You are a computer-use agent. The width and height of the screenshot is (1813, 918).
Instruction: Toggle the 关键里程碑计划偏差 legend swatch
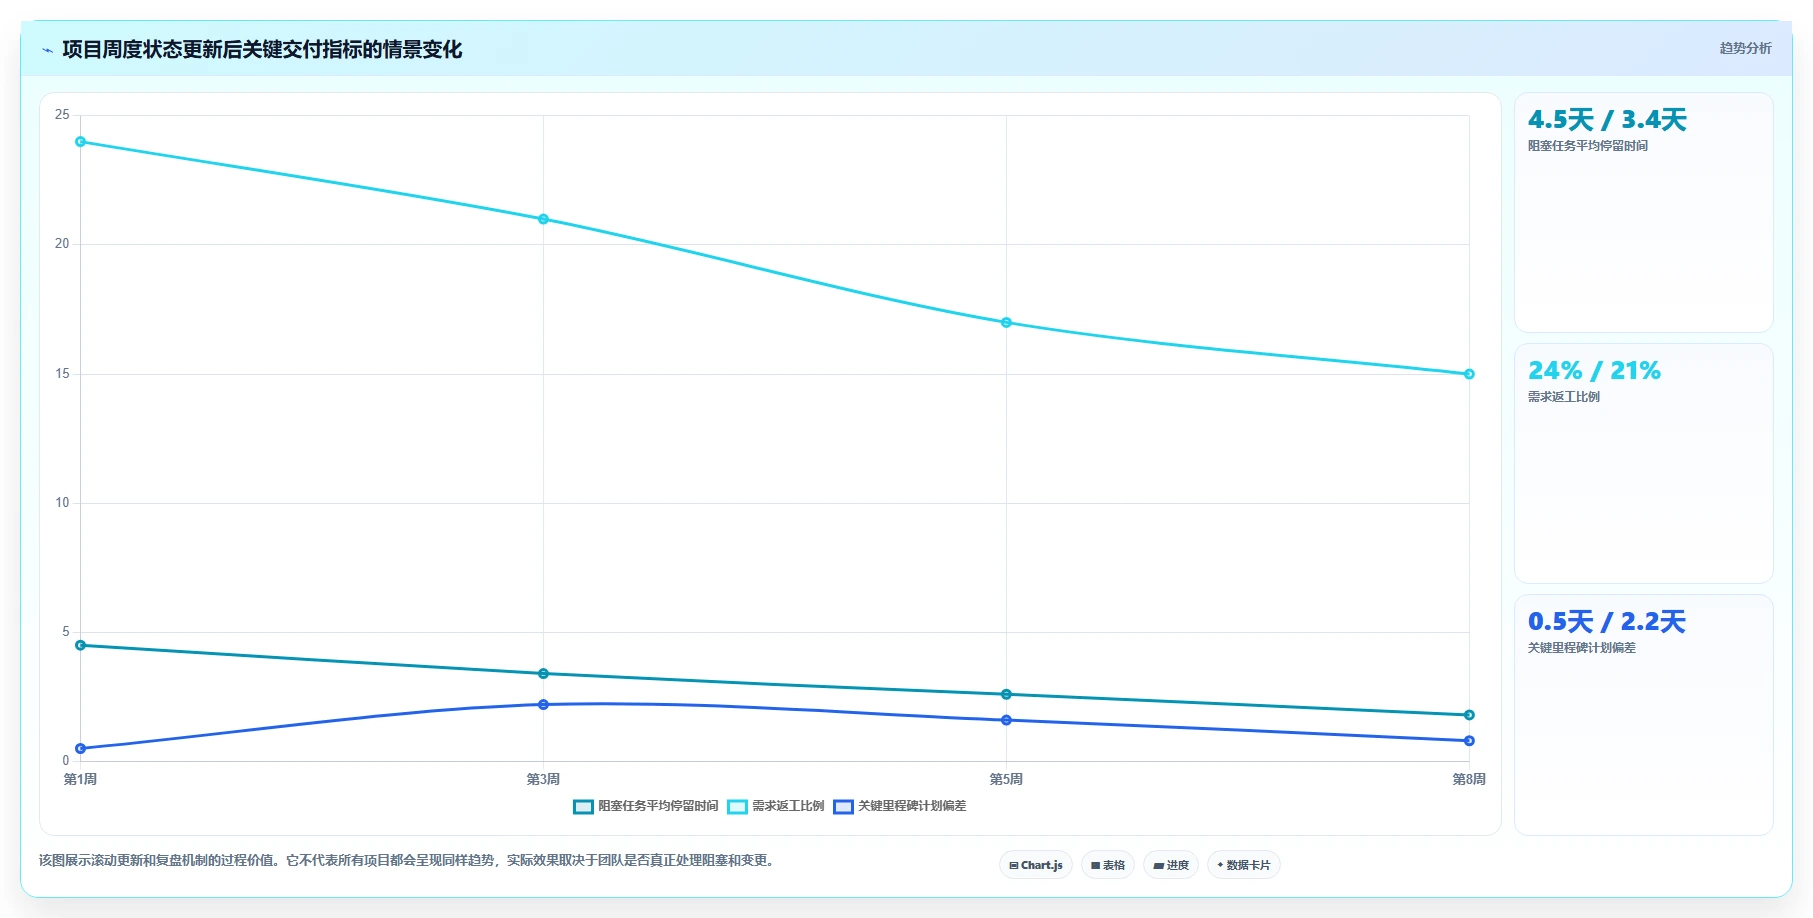pos(843,807)
